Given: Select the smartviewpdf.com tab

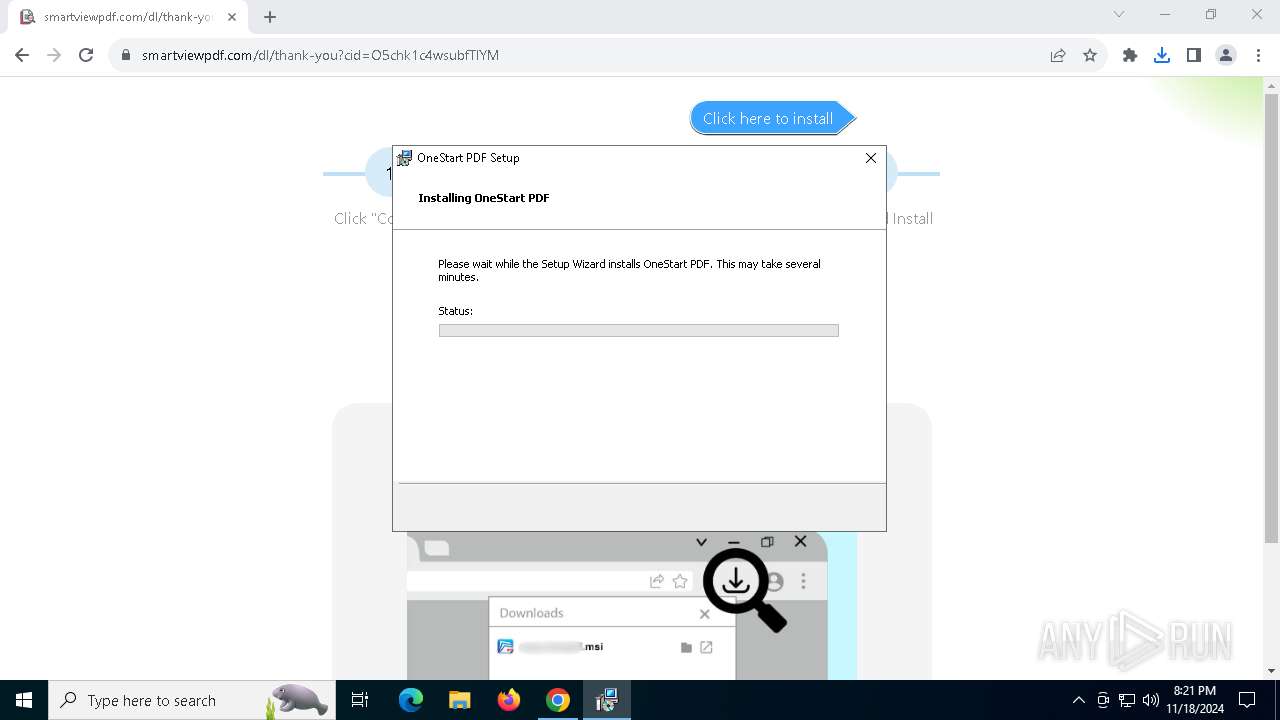Looking at the screenshot, I should click(128, 17).
